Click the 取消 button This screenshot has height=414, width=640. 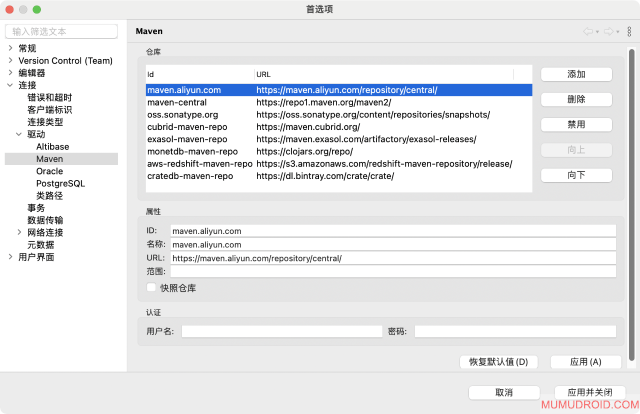504,392
